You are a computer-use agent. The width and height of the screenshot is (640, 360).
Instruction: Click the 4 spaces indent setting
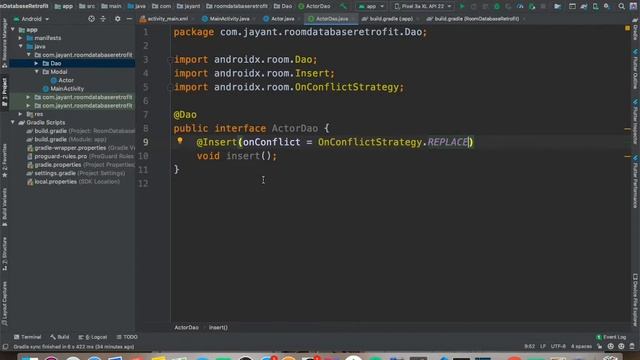[581, 347]
